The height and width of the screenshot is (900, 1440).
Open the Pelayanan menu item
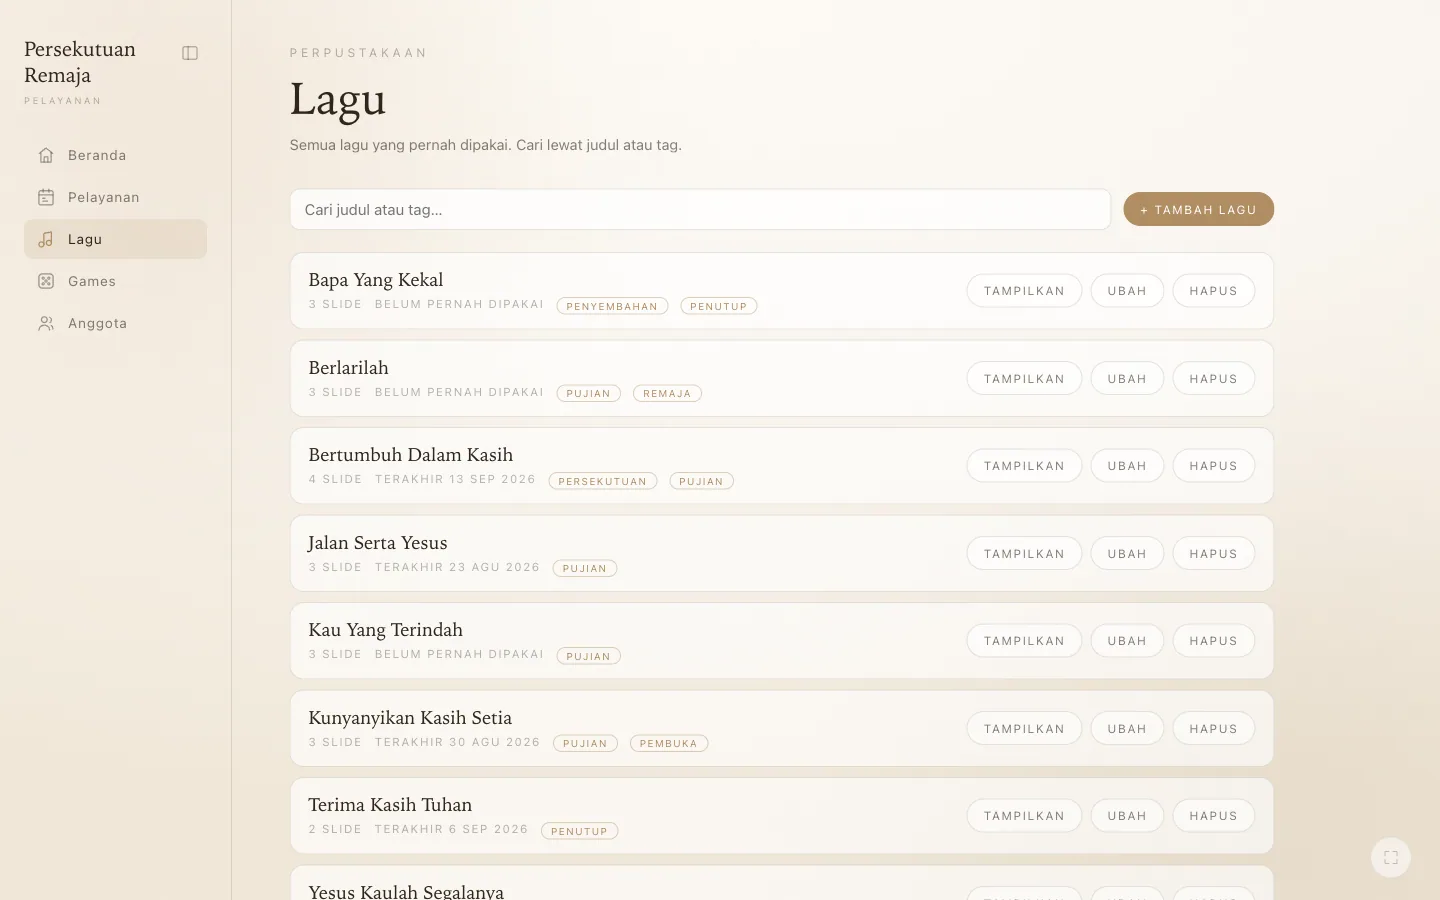[115, 197]
